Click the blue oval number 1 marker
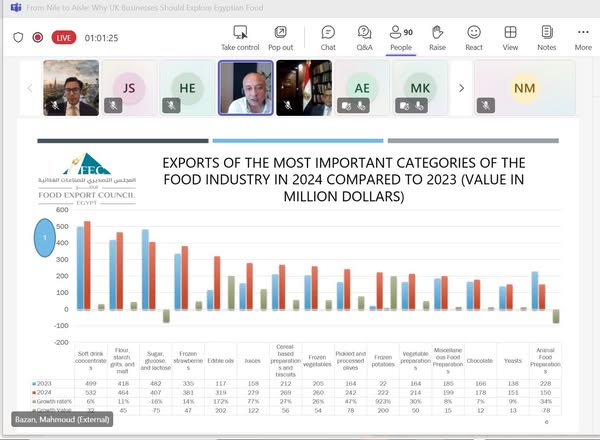 [44, 237]
